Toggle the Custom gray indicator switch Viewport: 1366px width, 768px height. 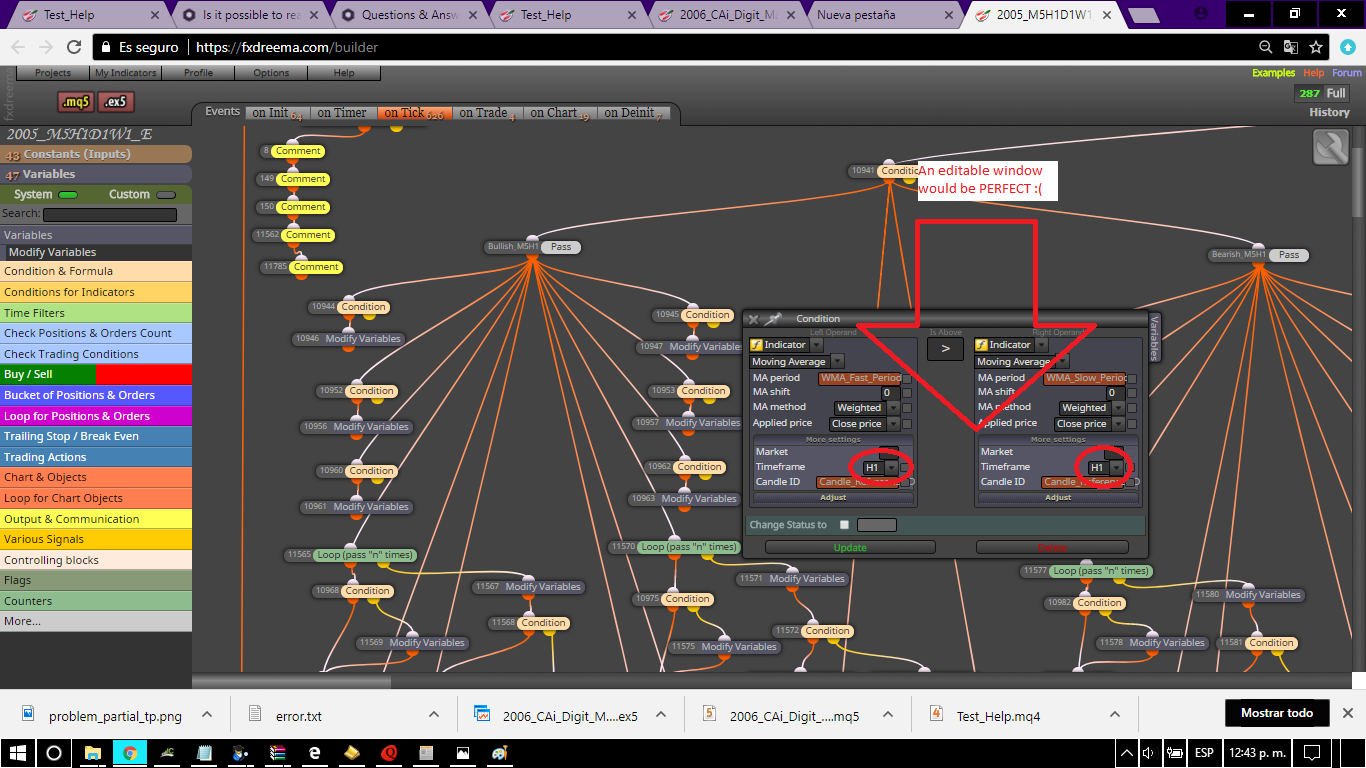(166, 195)
